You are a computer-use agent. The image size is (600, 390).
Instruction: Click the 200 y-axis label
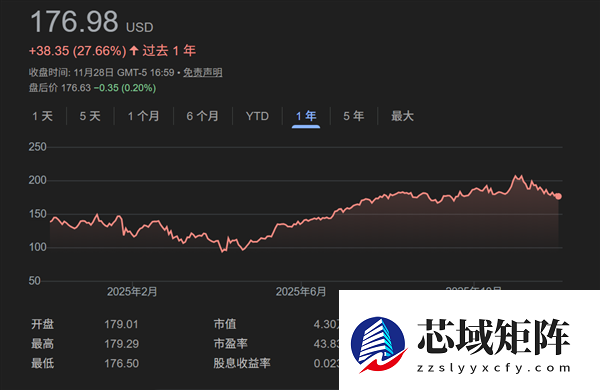pos(38,180)
